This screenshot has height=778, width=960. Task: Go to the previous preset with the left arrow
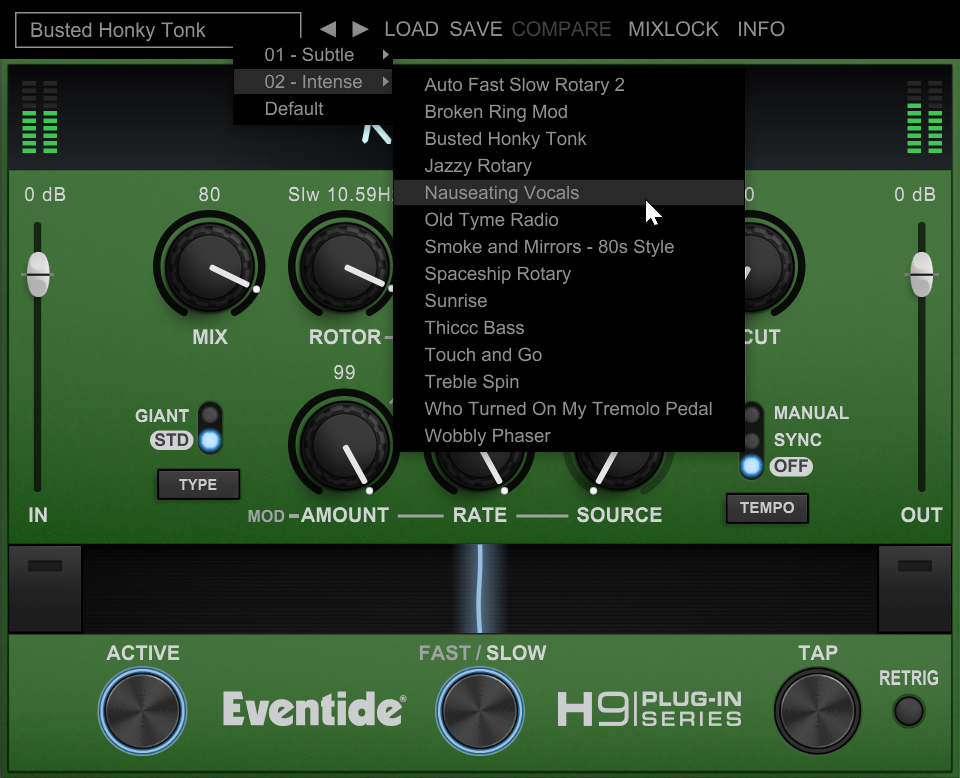tap(328, 29)
